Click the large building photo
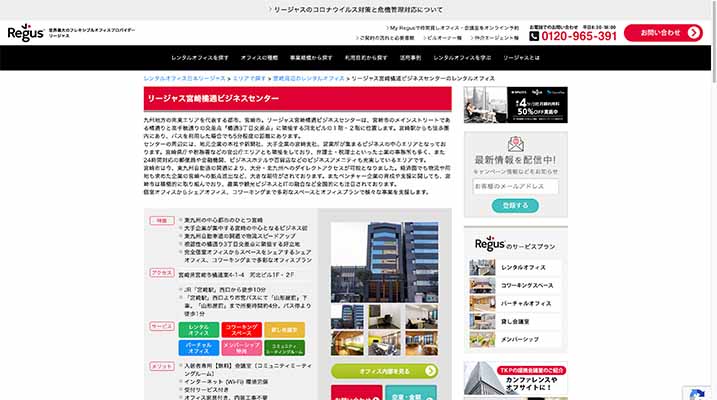717x400 pixels. tap(384, 262)
